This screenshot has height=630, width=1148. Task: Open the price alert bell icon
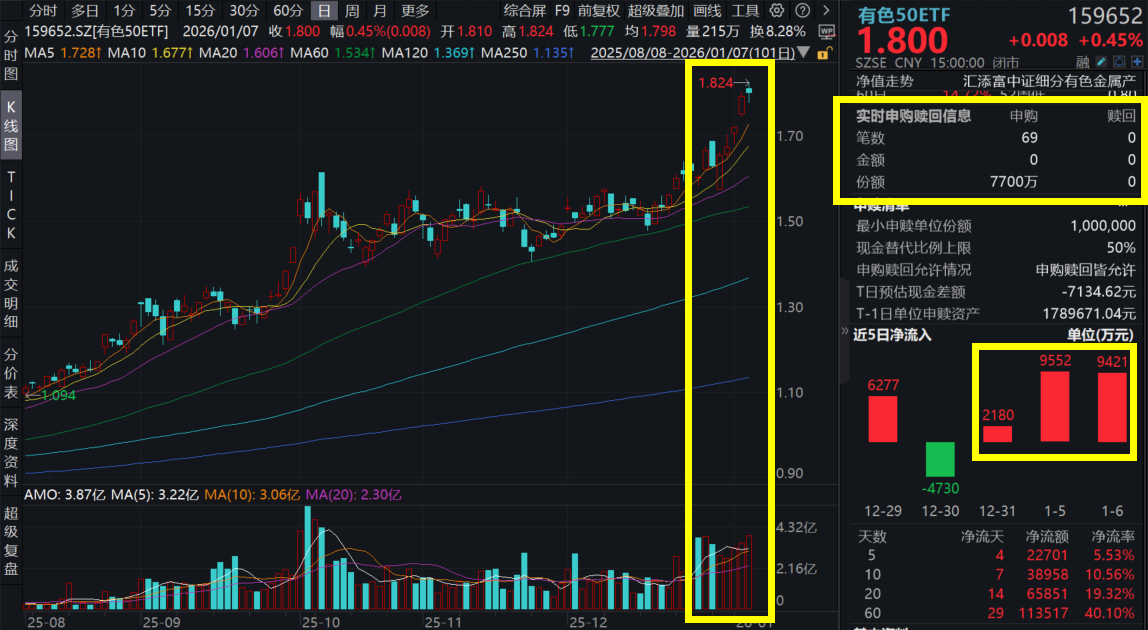click(1119, 62)
